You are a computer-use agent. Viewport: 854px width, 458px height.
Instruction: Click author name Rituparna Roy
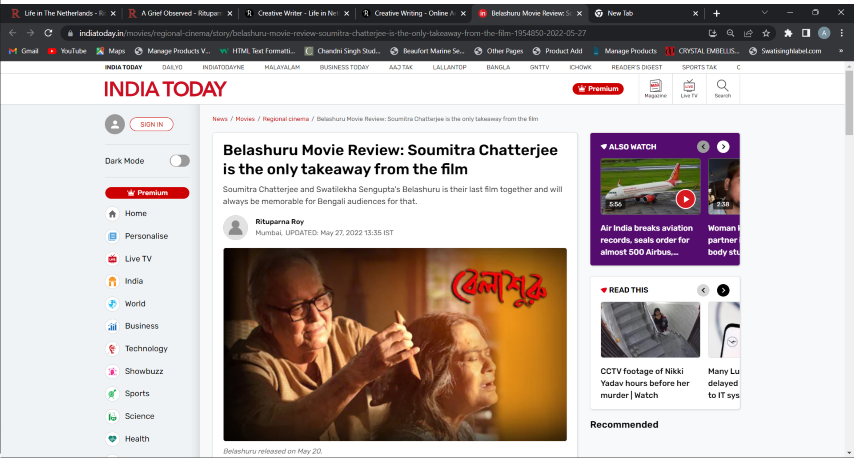279,222
